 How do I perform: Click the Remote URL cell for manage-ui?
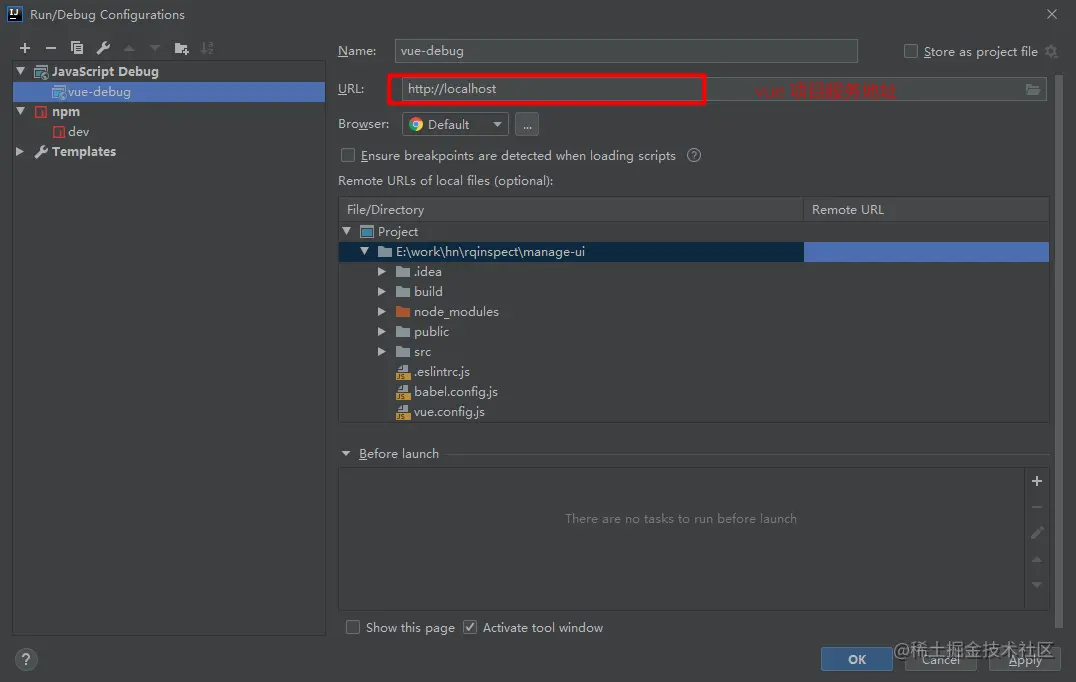click(x=926, y=252)
